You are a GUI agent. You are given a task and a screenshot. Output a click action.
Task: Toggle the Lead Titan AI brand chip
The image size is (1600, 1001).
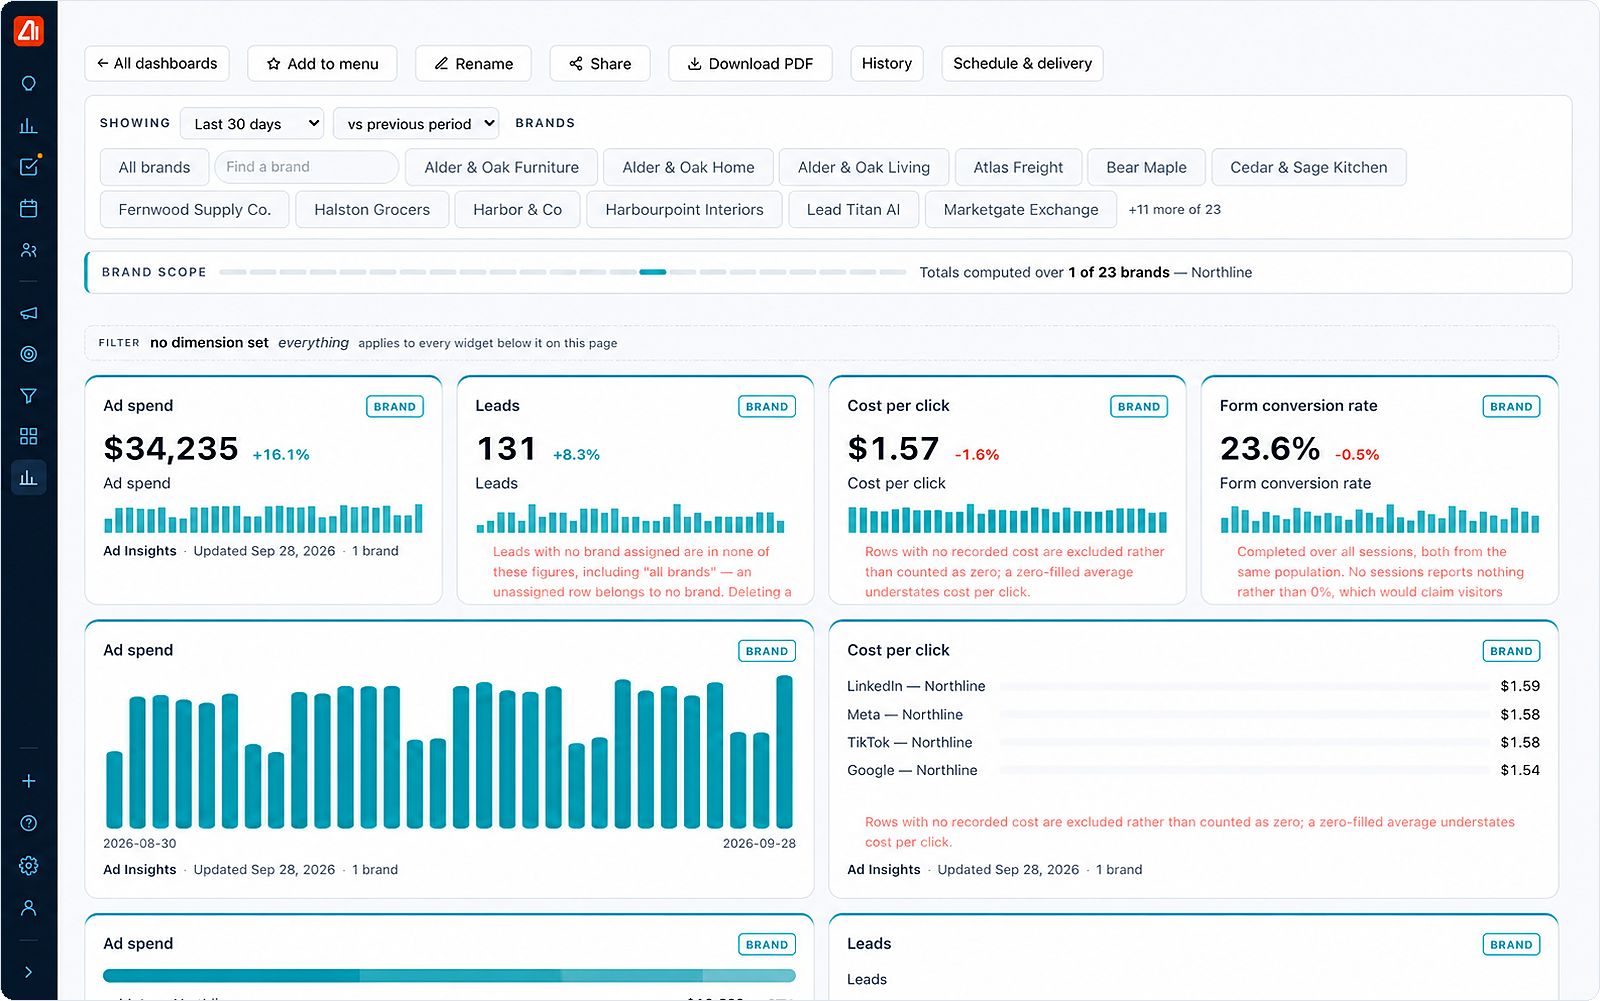[x=853, y=210]
